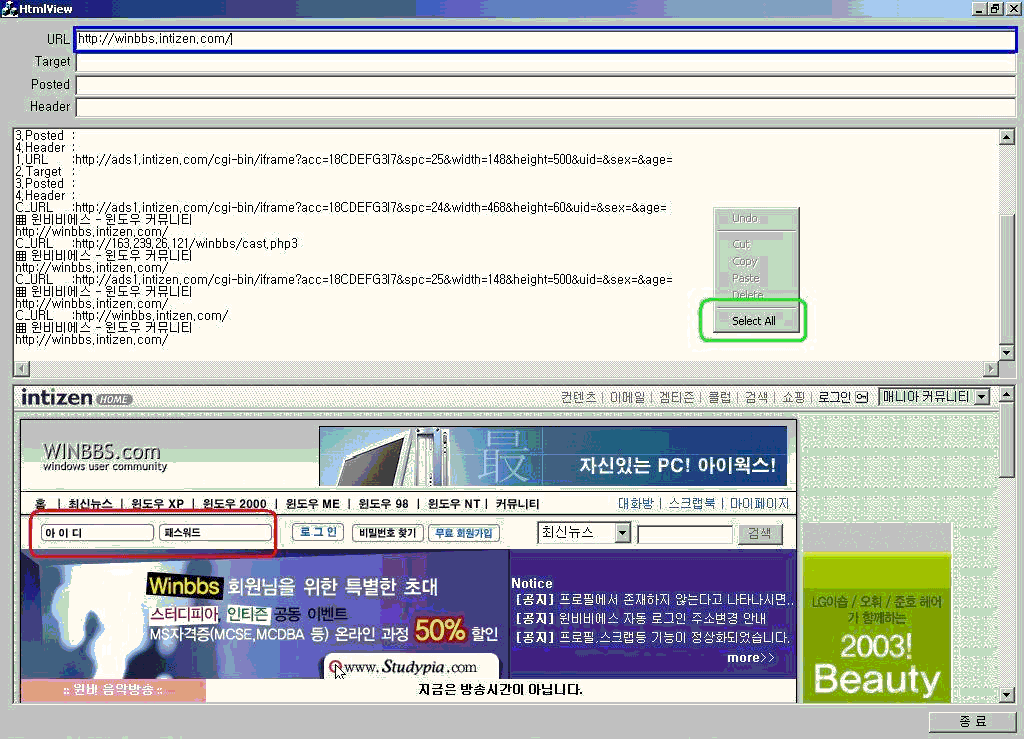Click the 비밀번호 찾기 button
Screen dimensions: 1024x739
point(388,533)
